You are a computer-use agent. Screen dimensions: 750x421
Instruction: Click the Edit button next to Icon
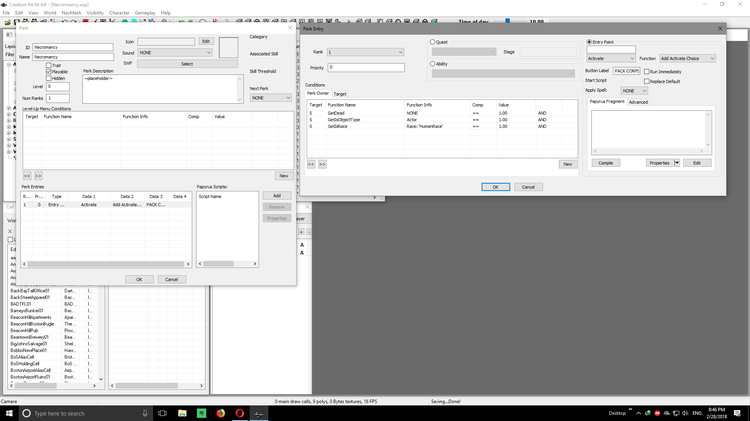[x=206, y=42]
